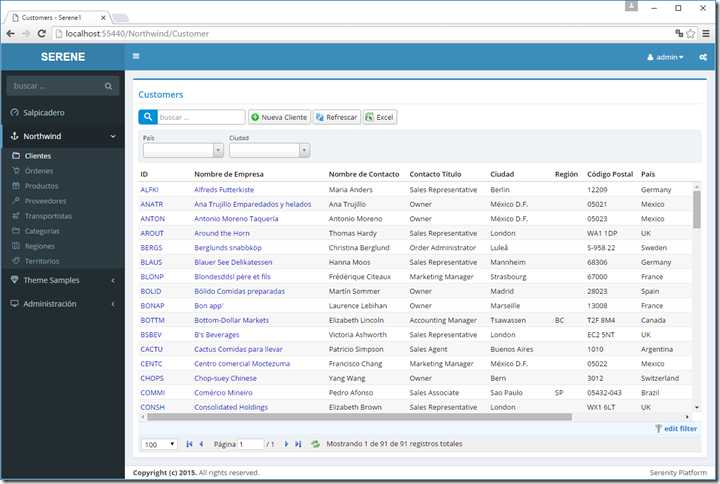Sort by Código Postal column header
The image size is (720, 484).
tap(610, 174)
